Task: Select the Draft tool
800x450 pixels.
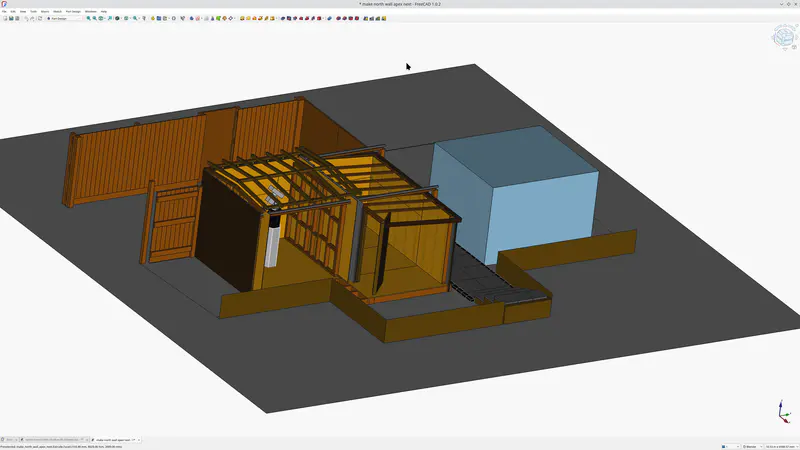Action: tap(351, 18)
